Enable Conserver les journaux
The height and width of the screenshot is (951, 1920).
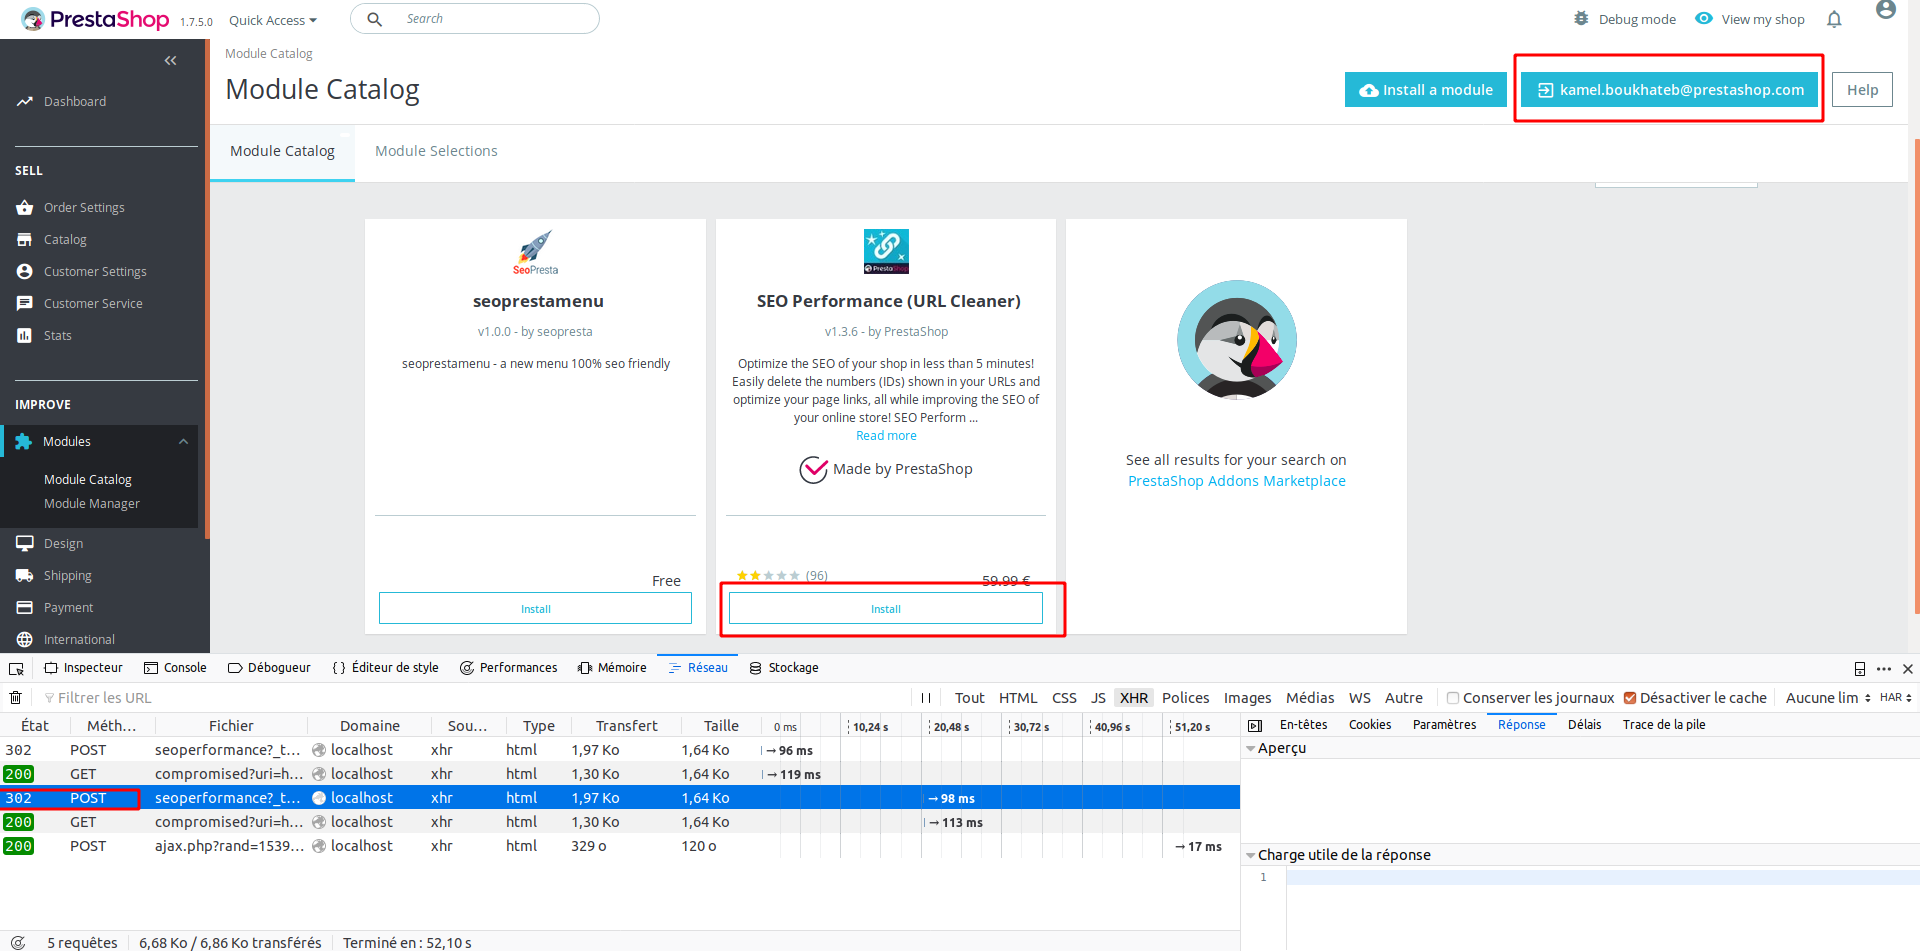click(1453, 697)
